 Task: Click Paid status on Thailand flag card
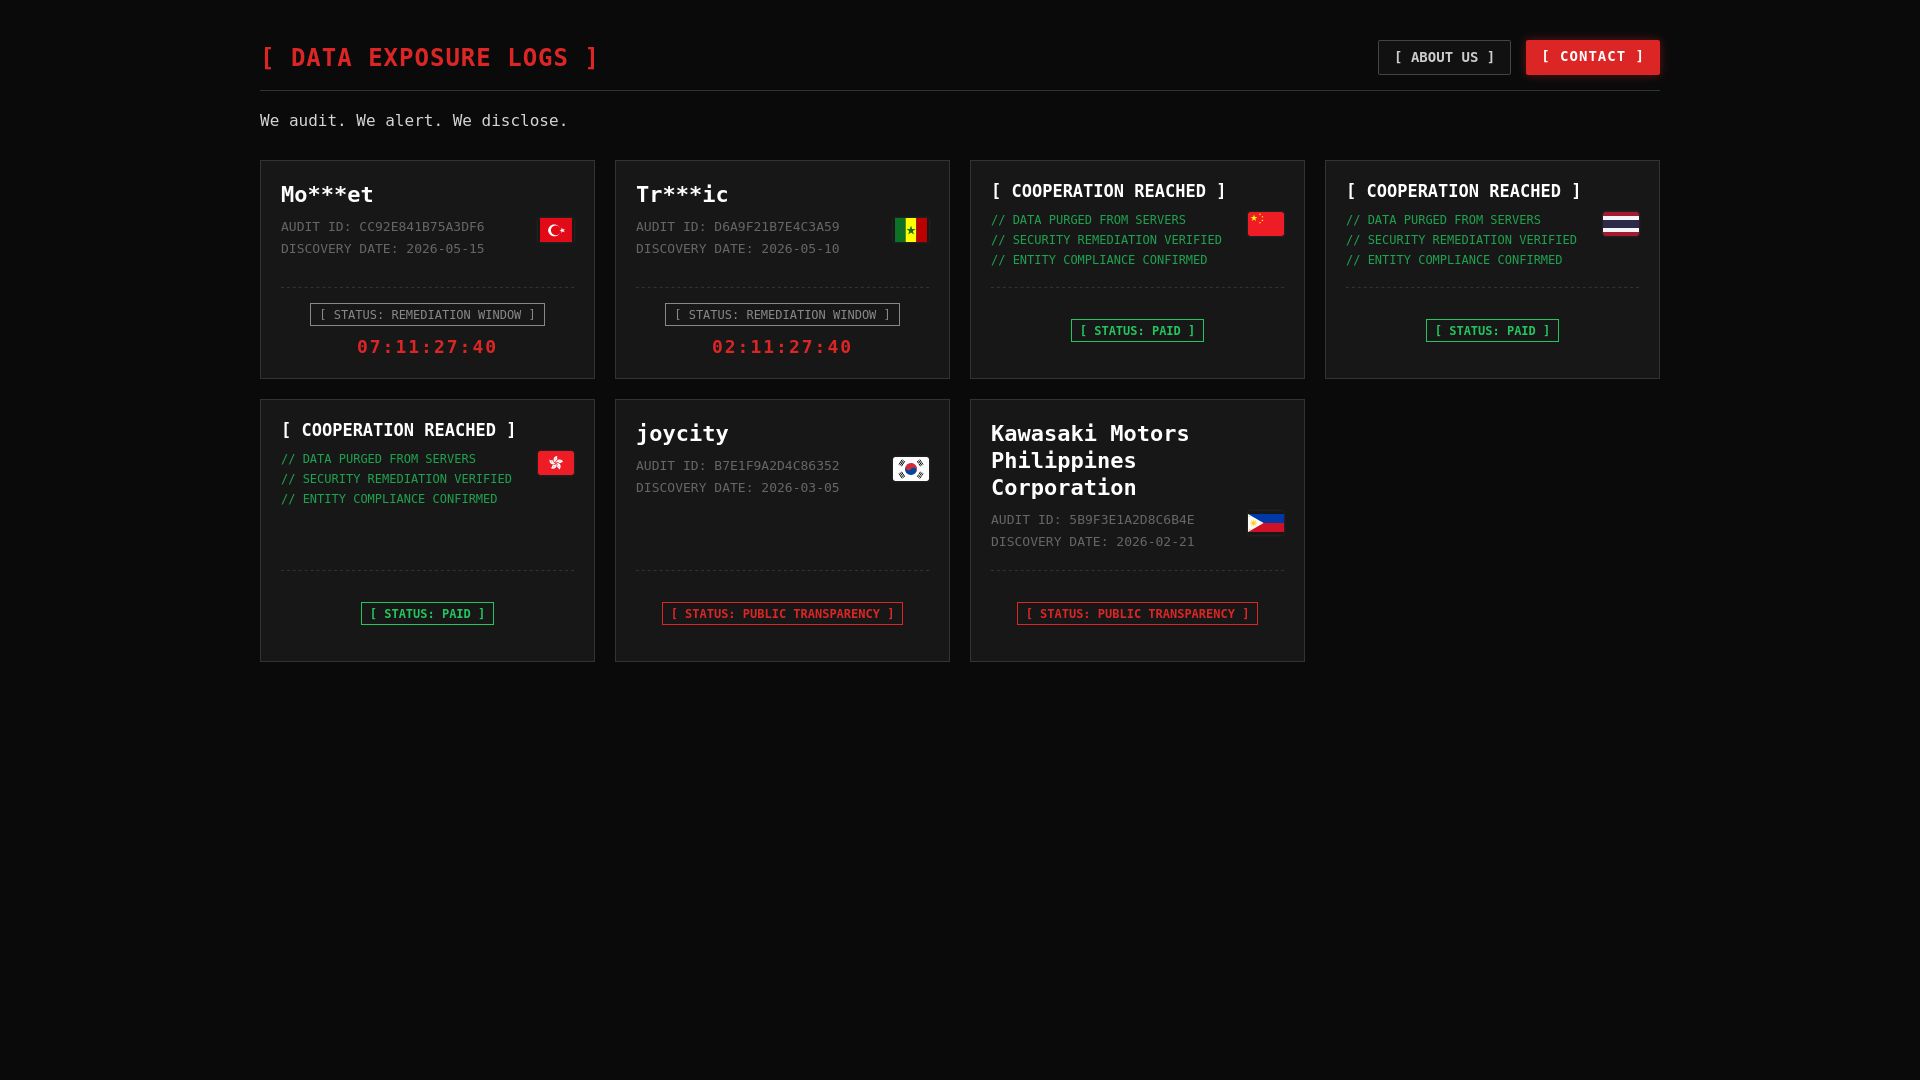[x=1492, y=331]
